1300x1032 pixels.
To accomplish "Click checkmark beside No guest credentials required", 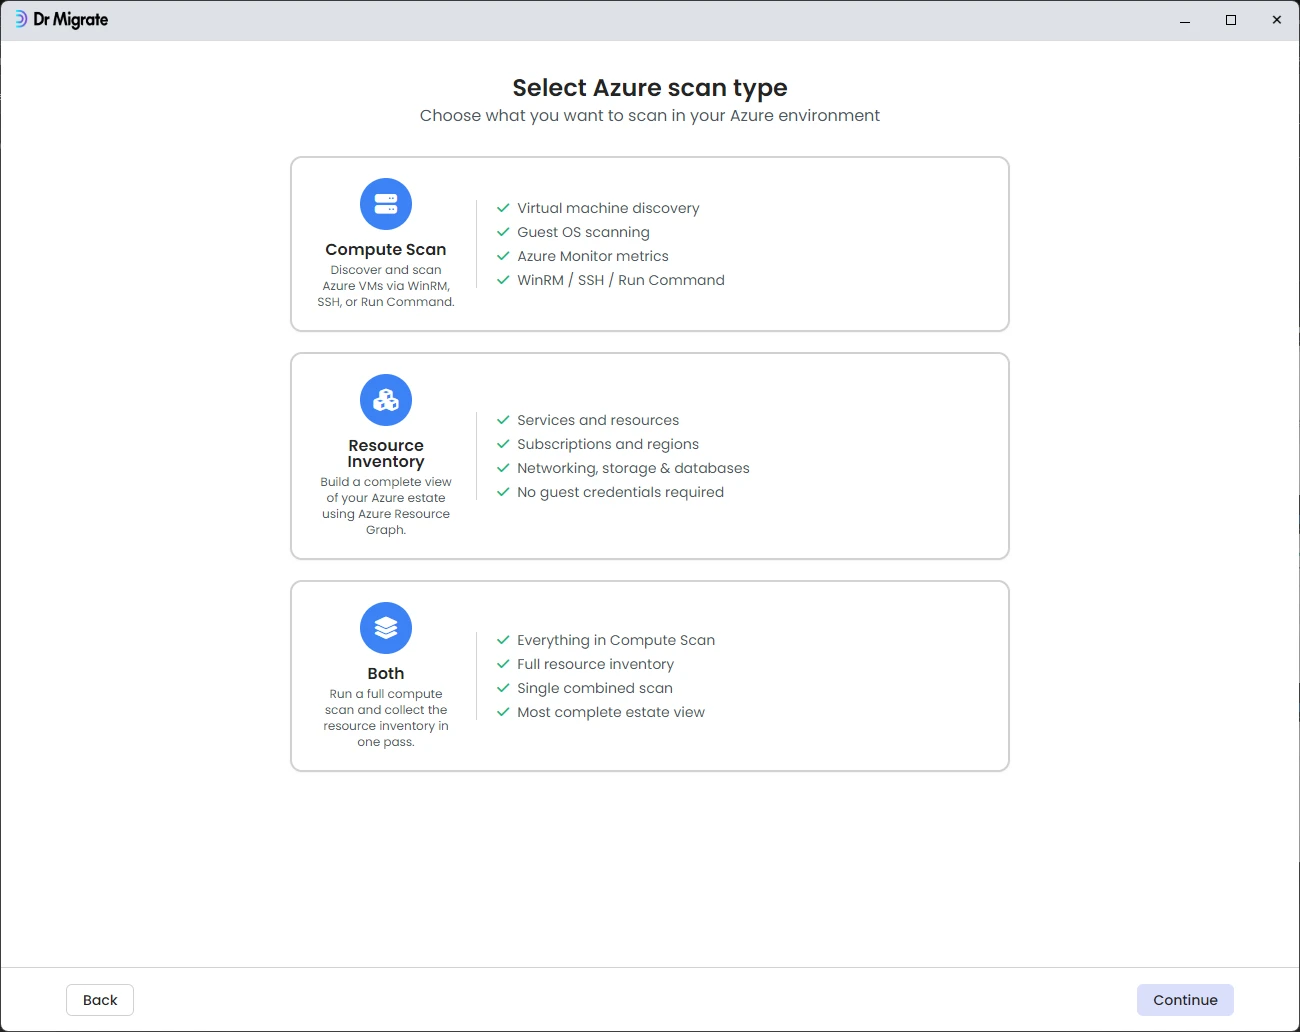I will click(x=503, y=492).
